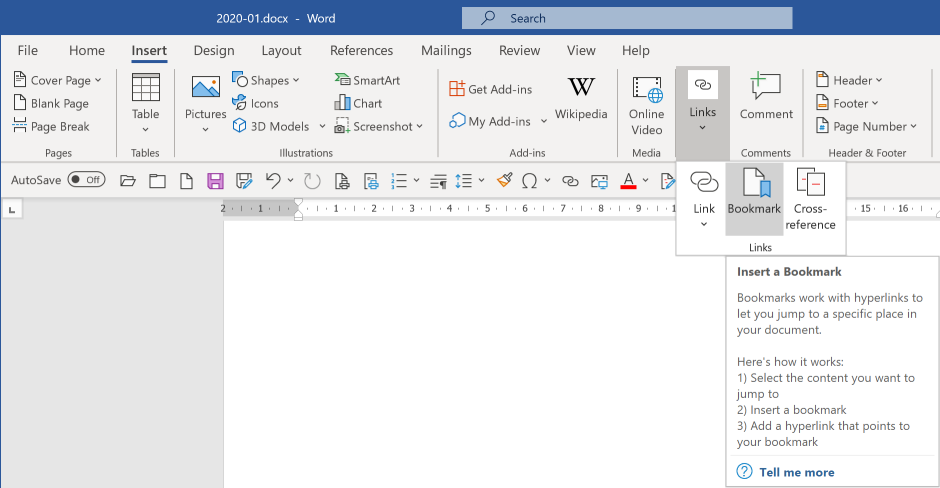Open My Add-ins

point(490,122)
